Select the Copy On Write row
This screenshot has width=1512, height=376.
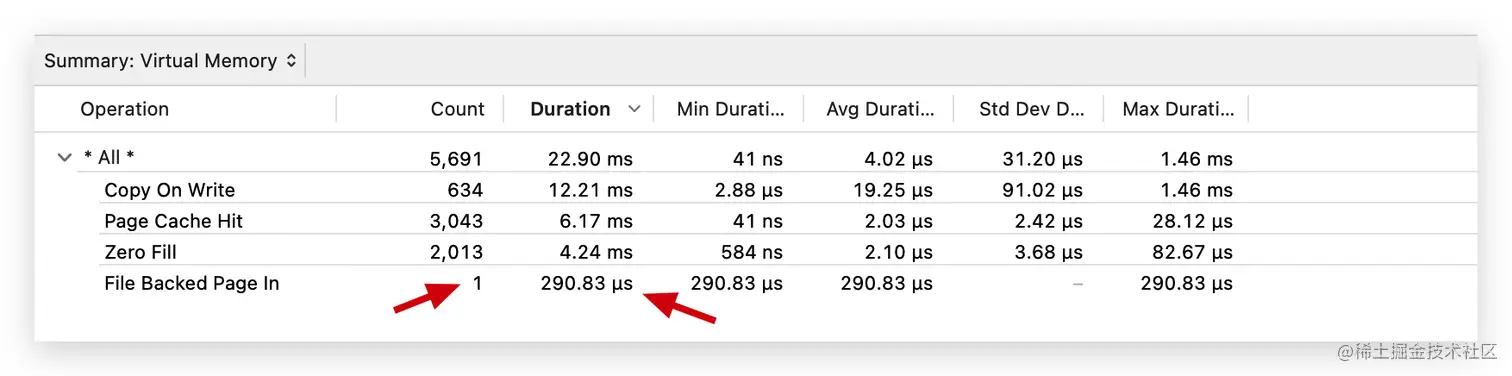click(755, 190)
